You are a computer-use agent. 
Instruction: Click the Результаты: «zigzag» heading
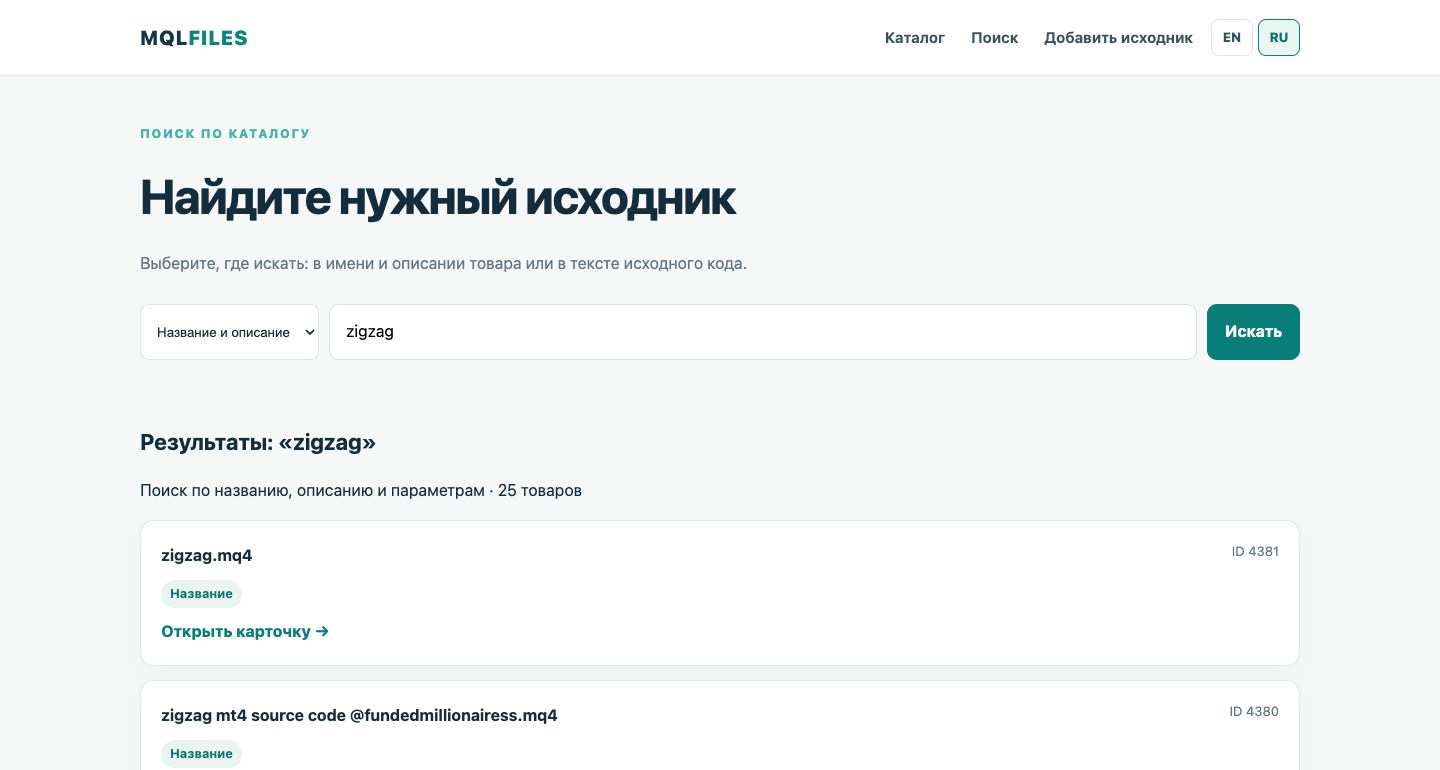point(258,442)
